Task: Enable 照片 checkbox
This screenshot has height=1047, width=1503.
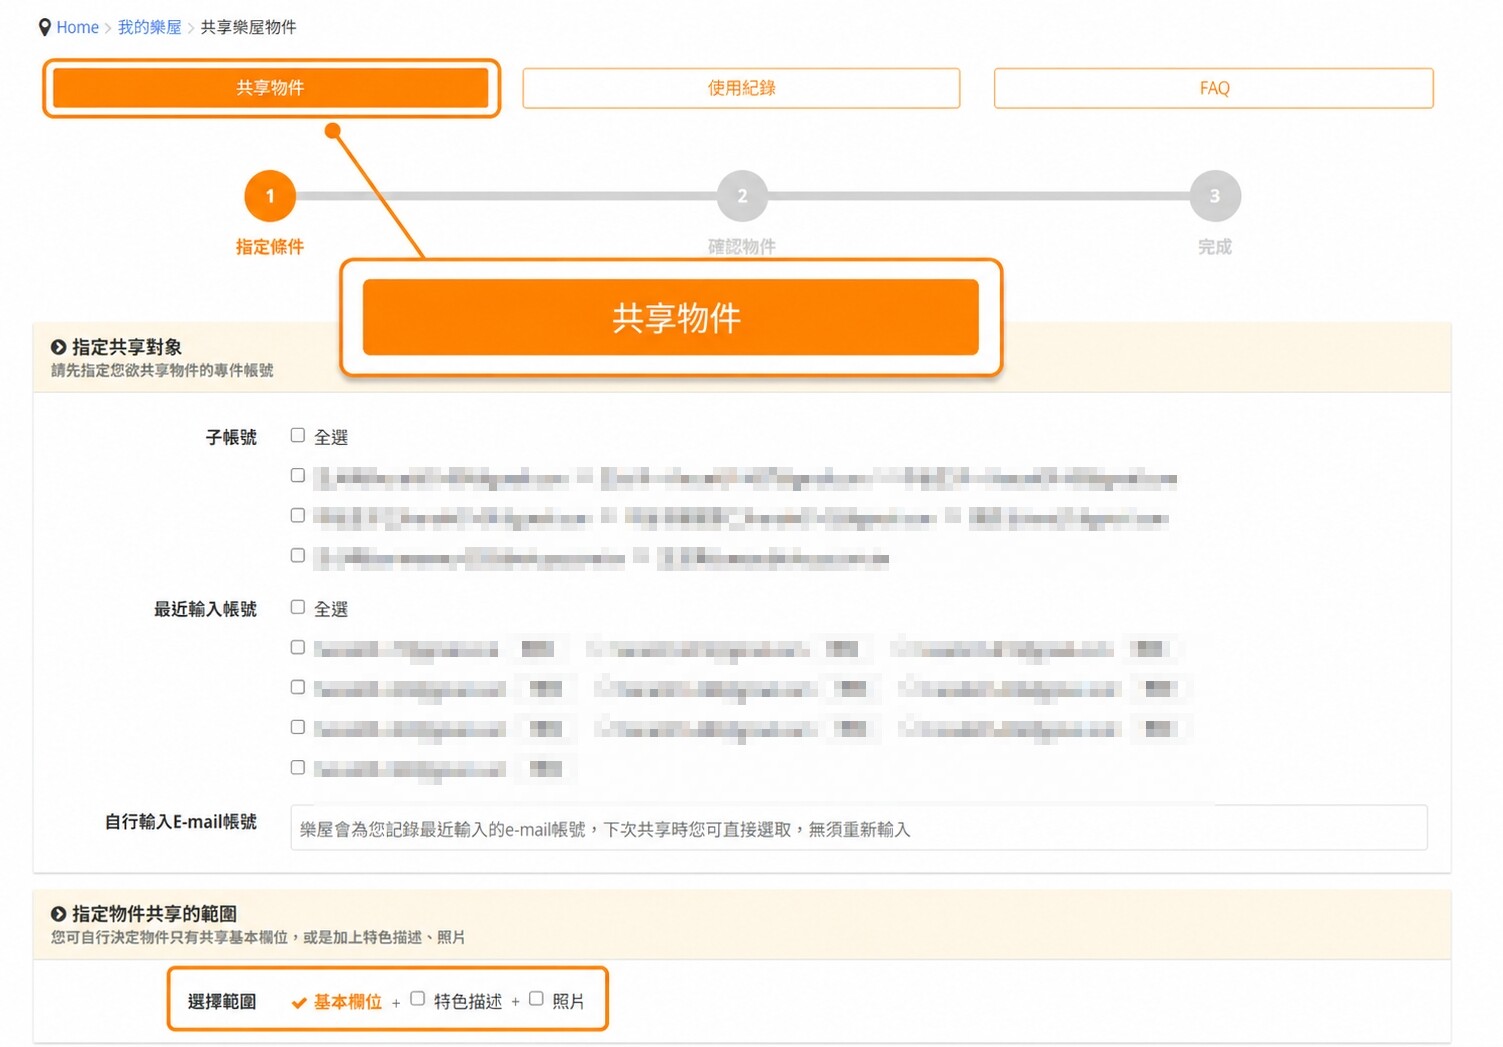Action: (536, 999)
